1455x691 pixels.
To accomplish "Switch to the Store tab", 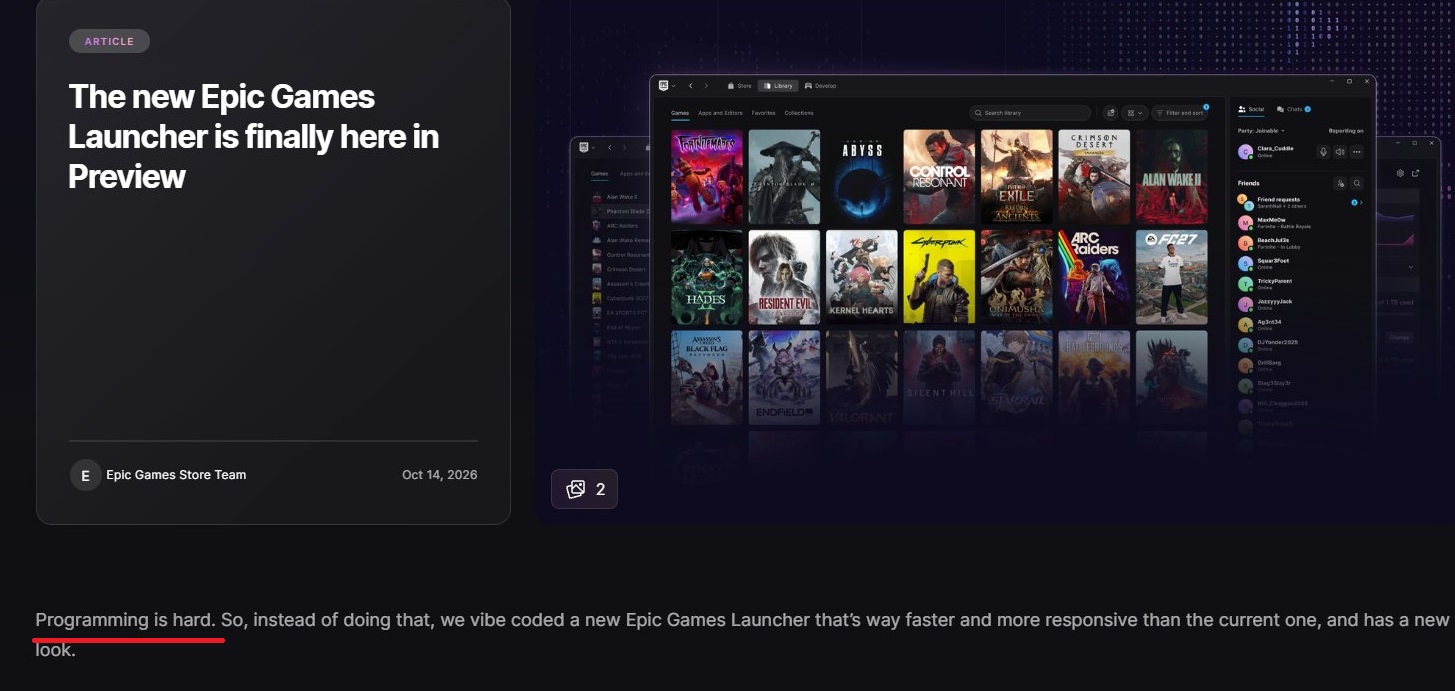I will [x=739, y=86].
